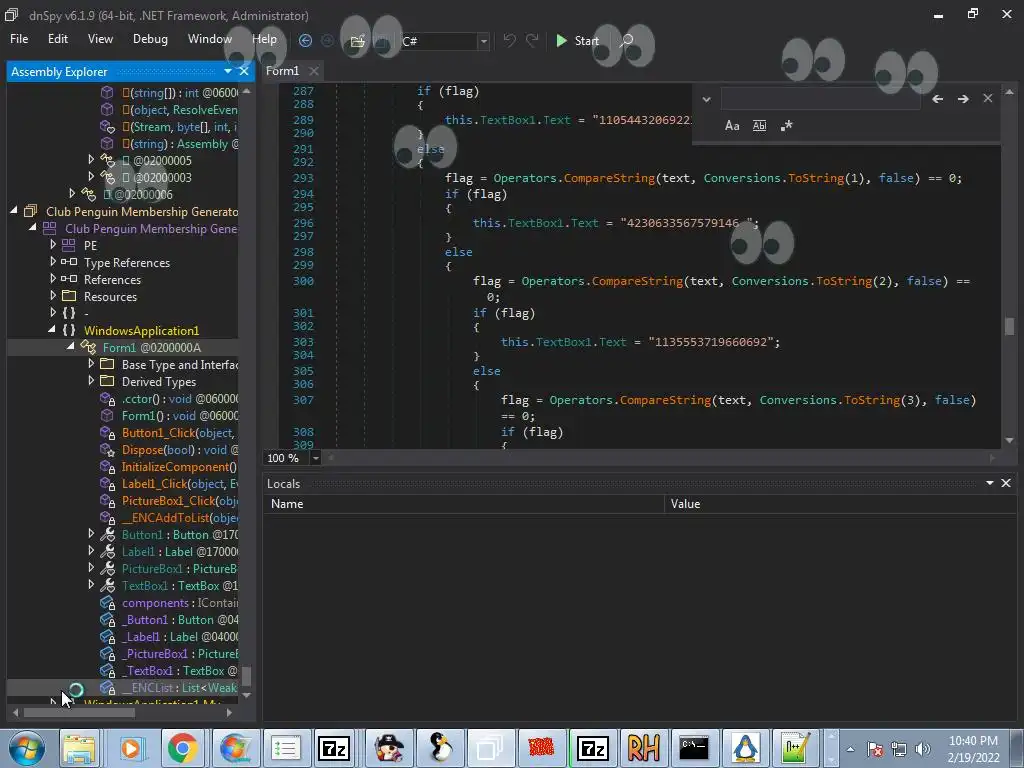
Task: Navigate backward with the toolbar back arrow
Action: [x=305, y=40]
